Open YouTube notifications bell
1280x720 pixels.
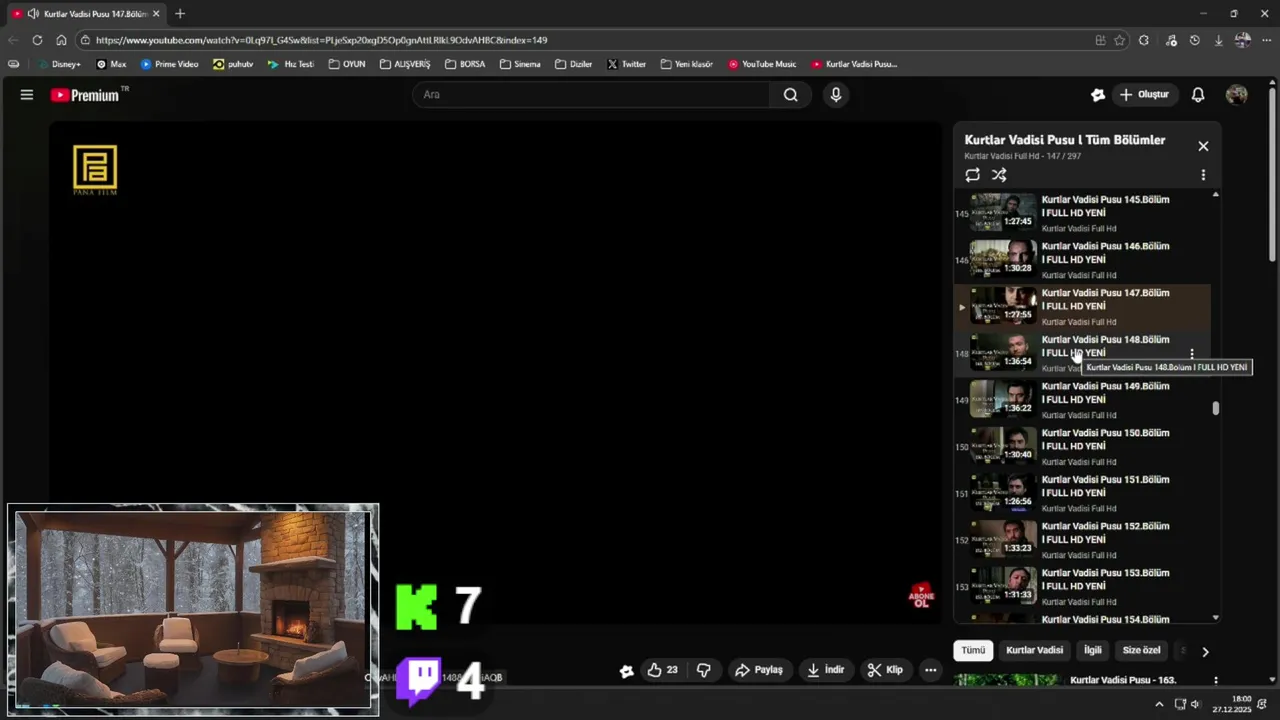[1198, 95]
